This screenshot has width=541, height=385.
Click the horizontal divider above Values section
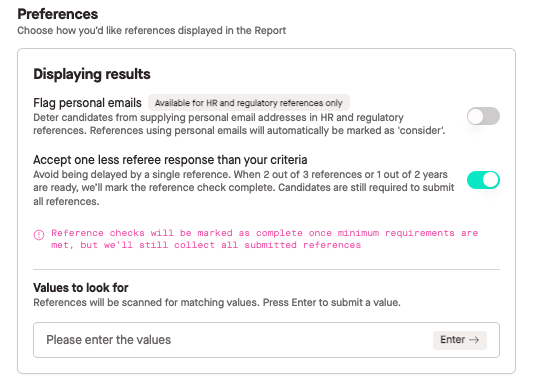click(x=266, y=269)
